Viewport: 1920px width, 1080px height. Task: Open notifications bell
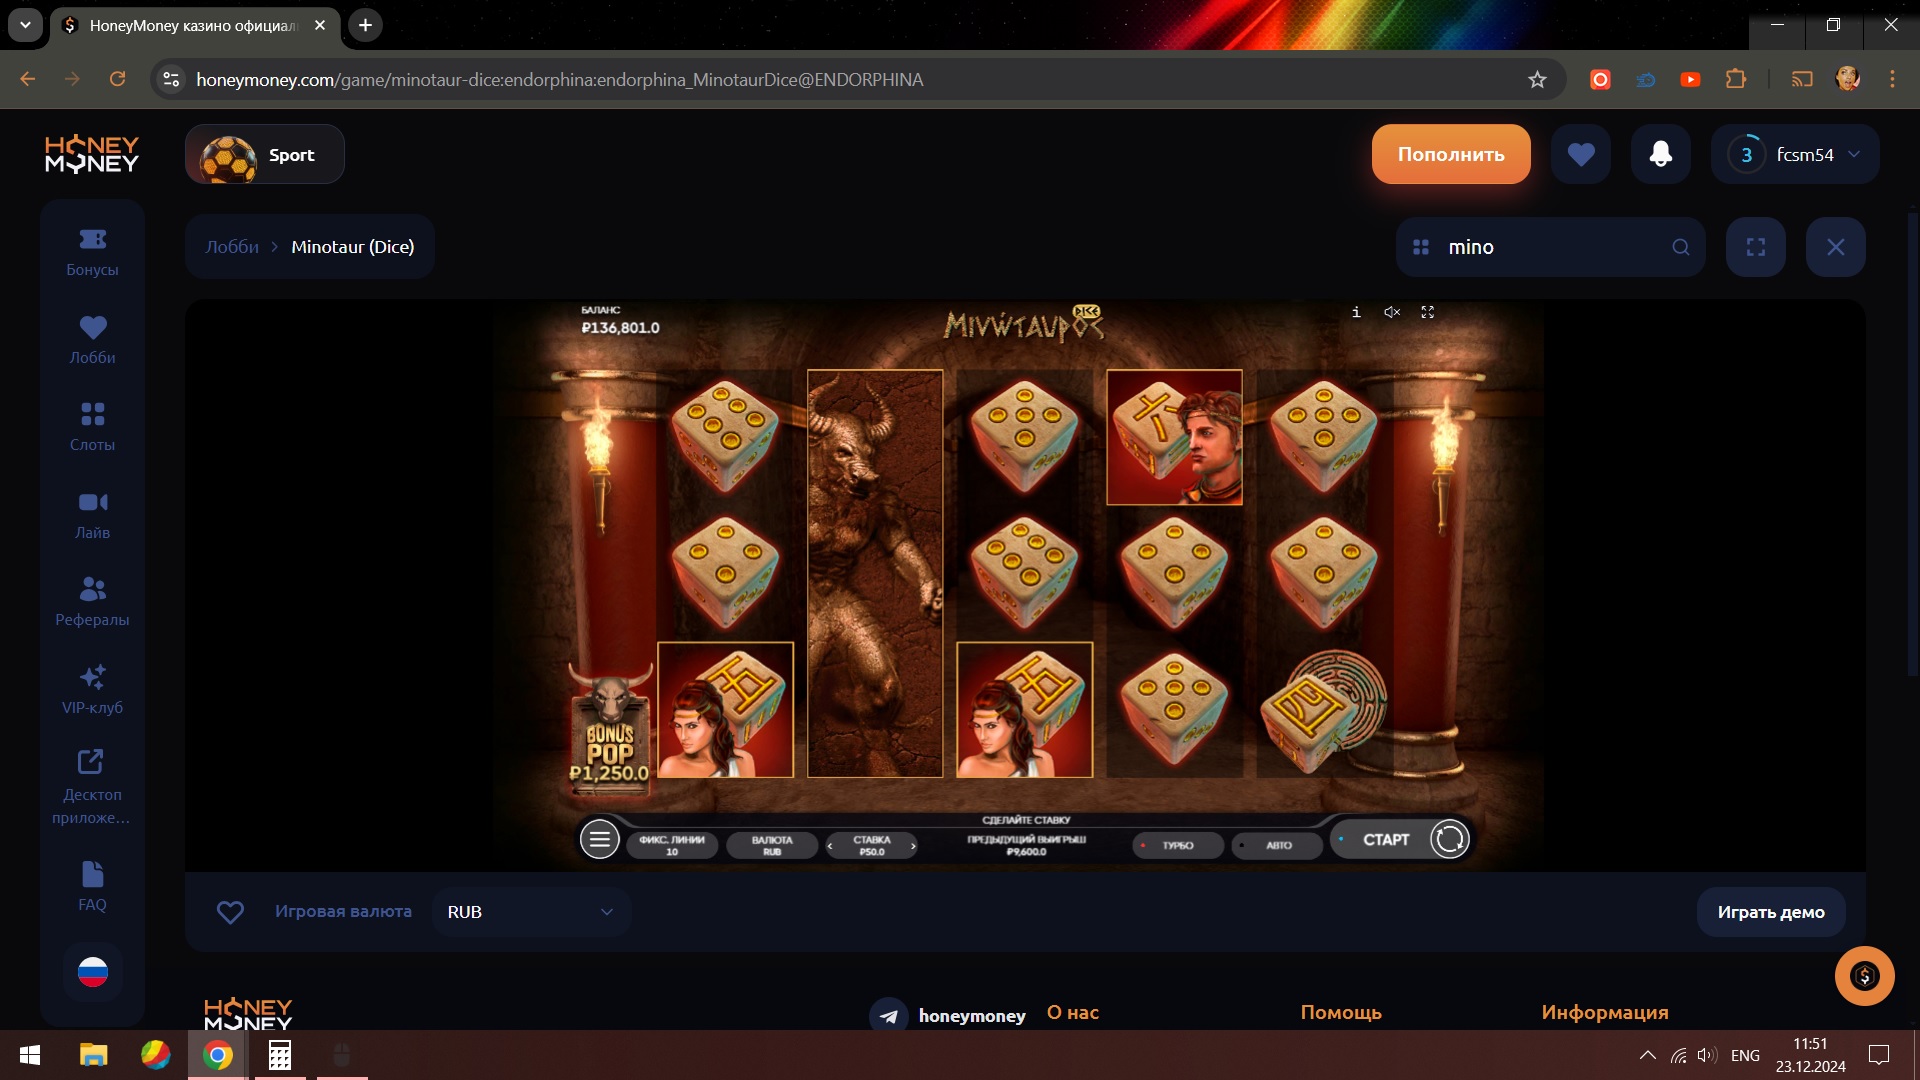tap(1660, 154)
